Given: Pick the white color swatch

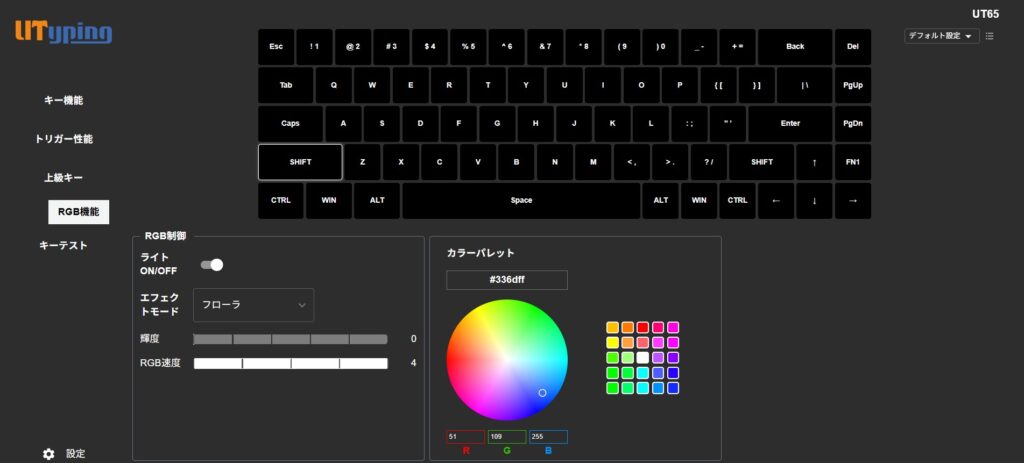Looking at the screenshot, I should coord(642,357).
